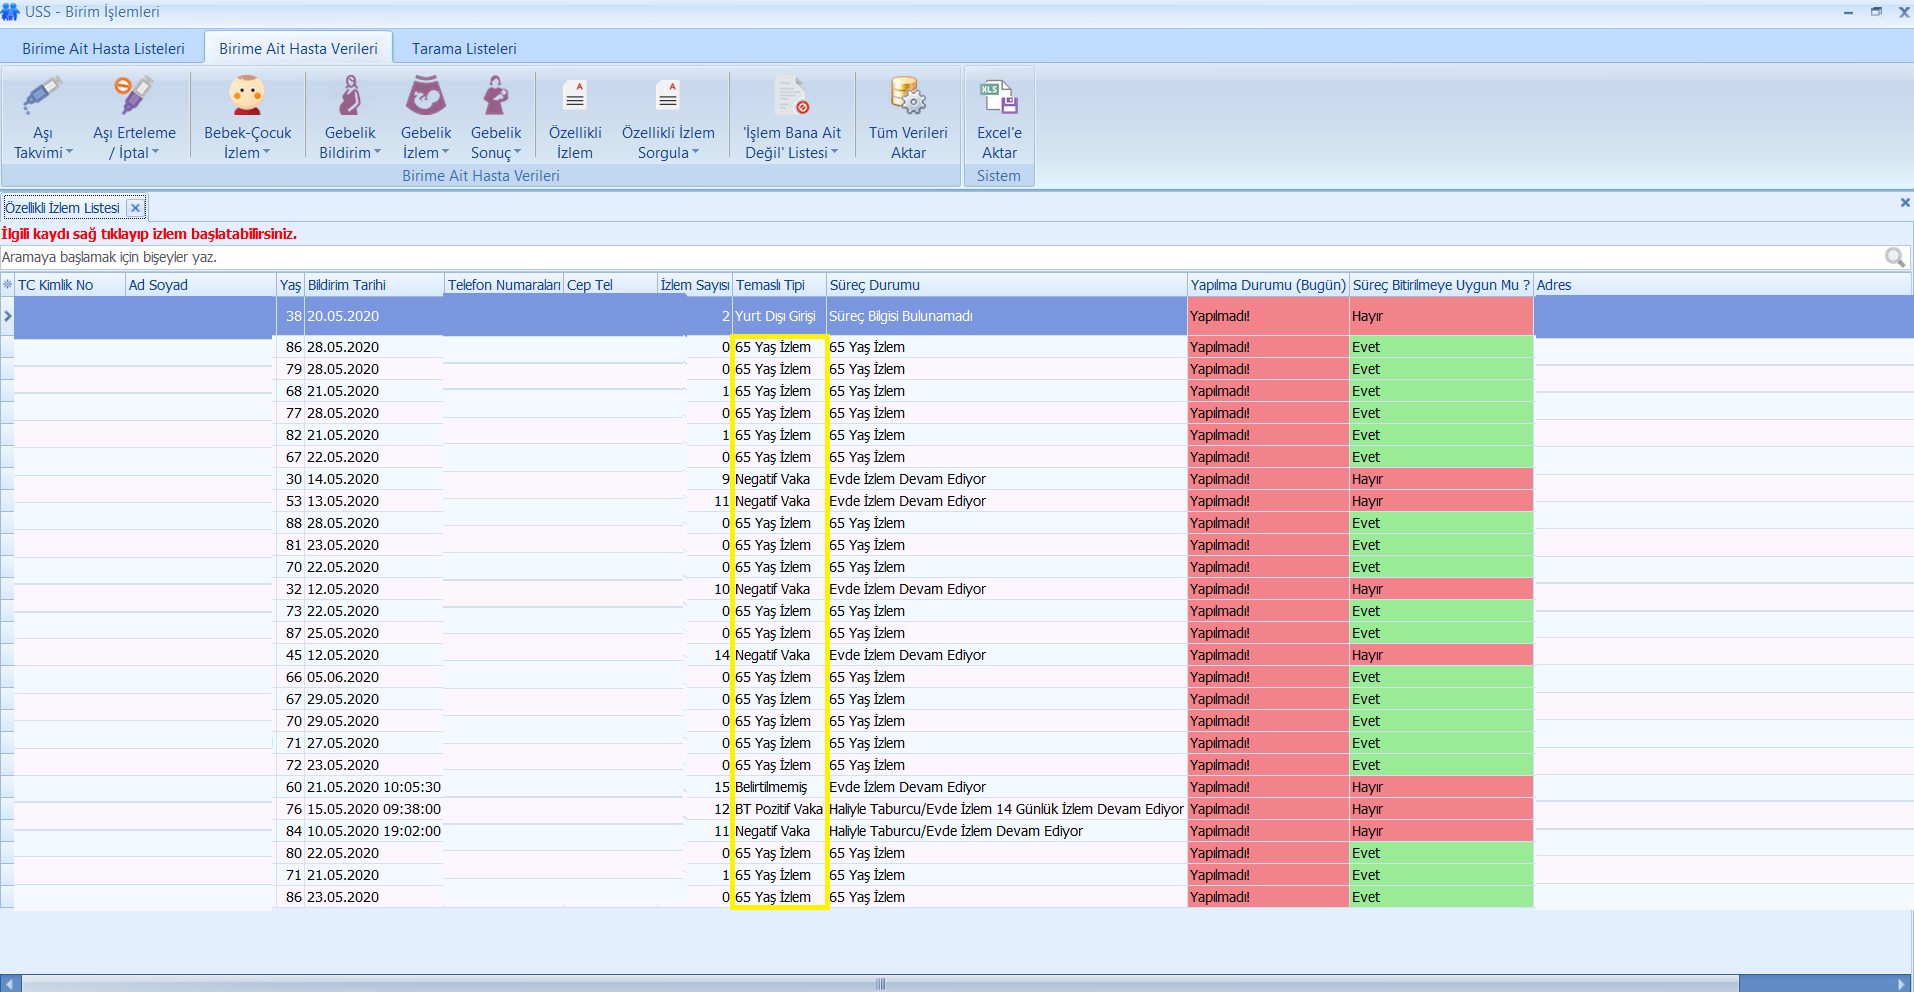Expand the Özellikli İzlem Sorgula dropdown
The width and height of the screenshot is (1914, 992).
point(695,153)
